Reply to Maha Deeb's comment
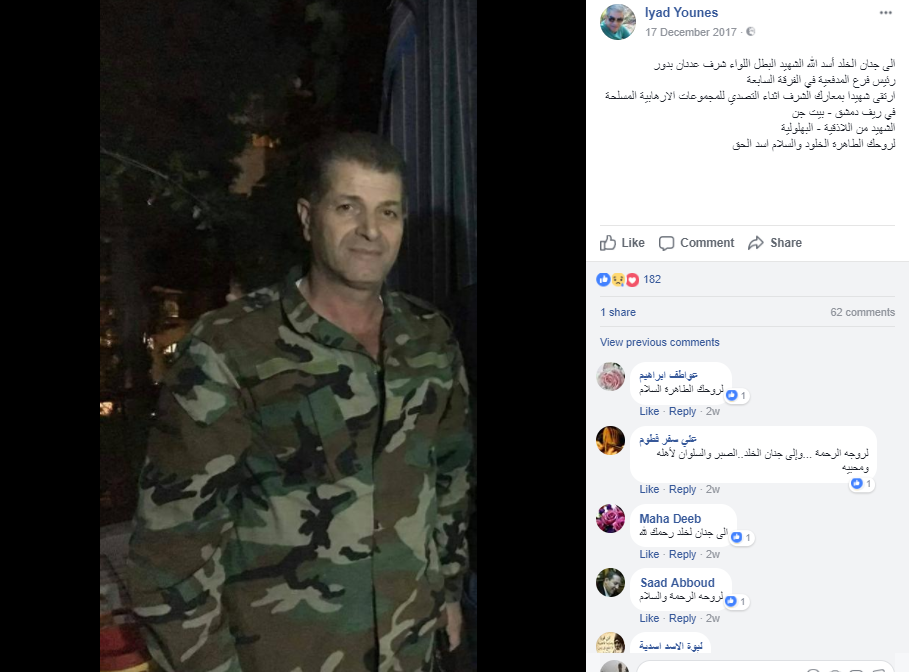This screenshot has height=672, width=909. (x=682, y=554)
